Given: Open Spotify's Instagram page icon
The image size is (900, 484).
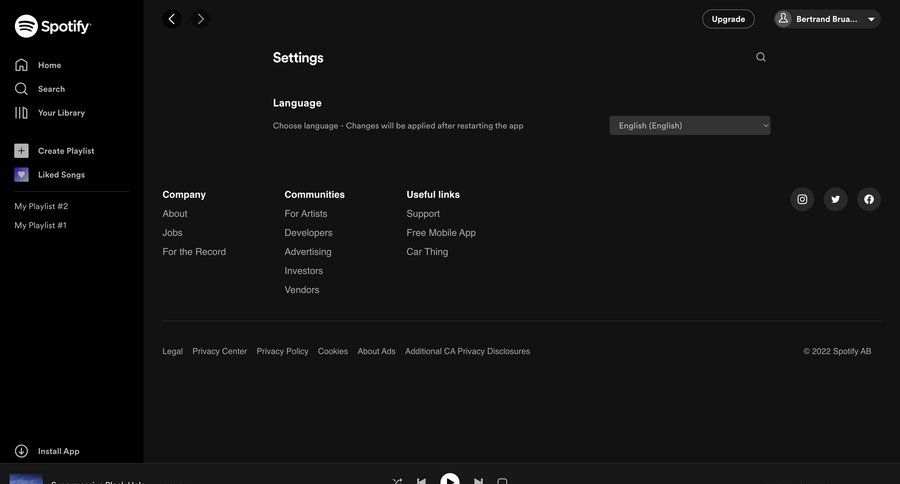Looking at the screenshot, I should (802, 199).
